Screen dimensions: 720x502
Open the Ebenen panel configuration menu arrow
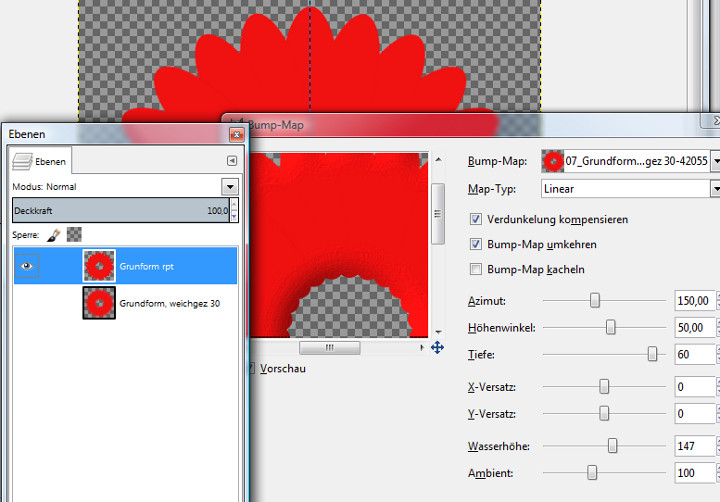[231, 160]
